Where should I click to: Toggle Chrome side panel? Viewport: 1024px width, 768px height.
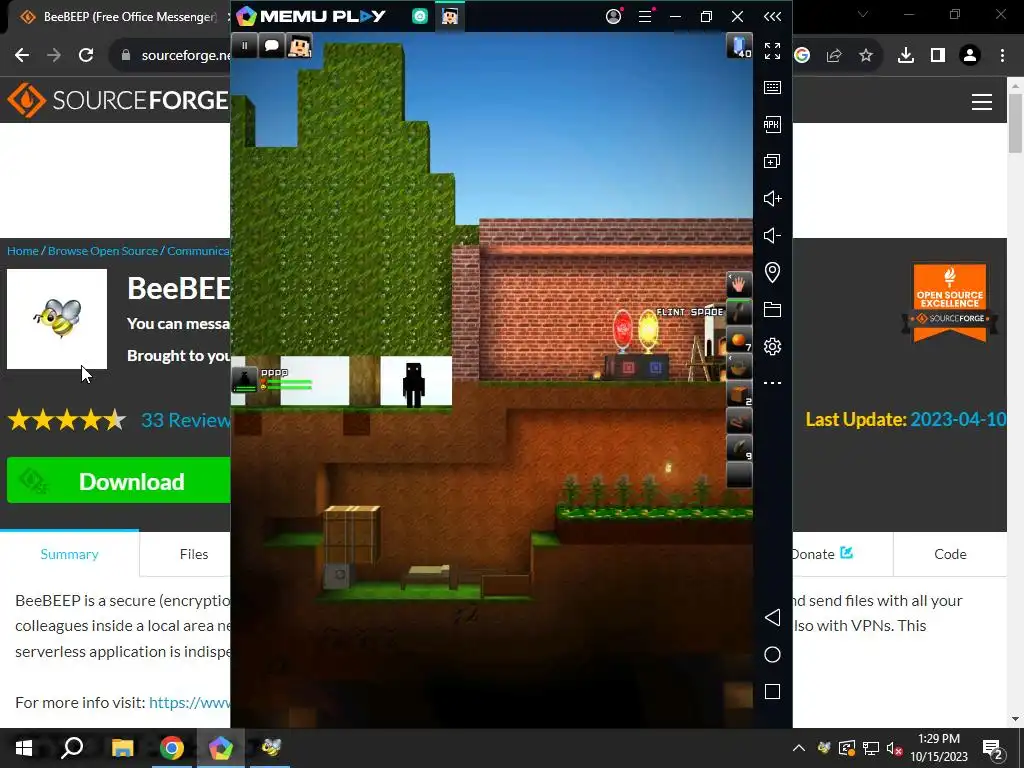[938, 56]
